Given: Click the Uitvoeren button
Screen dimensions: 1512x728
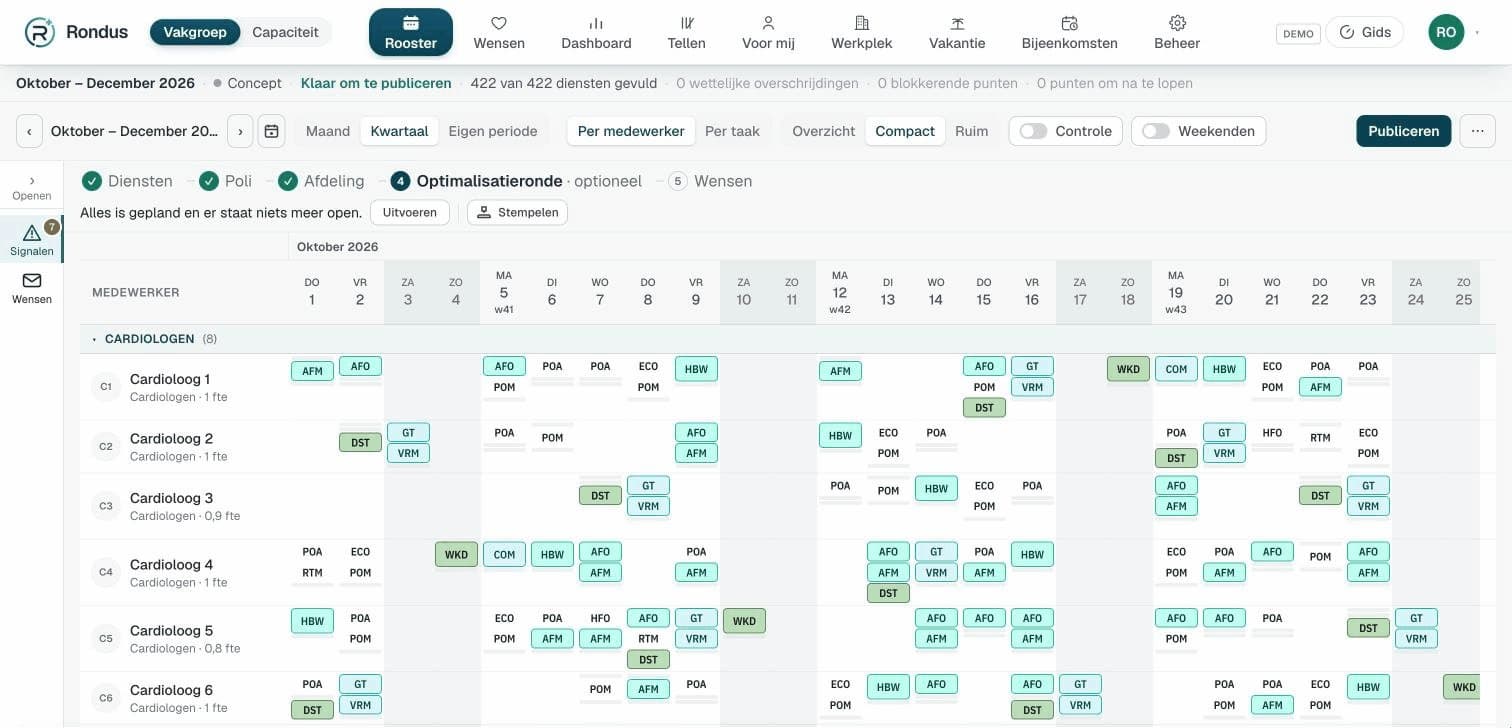Looking at the screenshot, I should click(x=410, y=212).
